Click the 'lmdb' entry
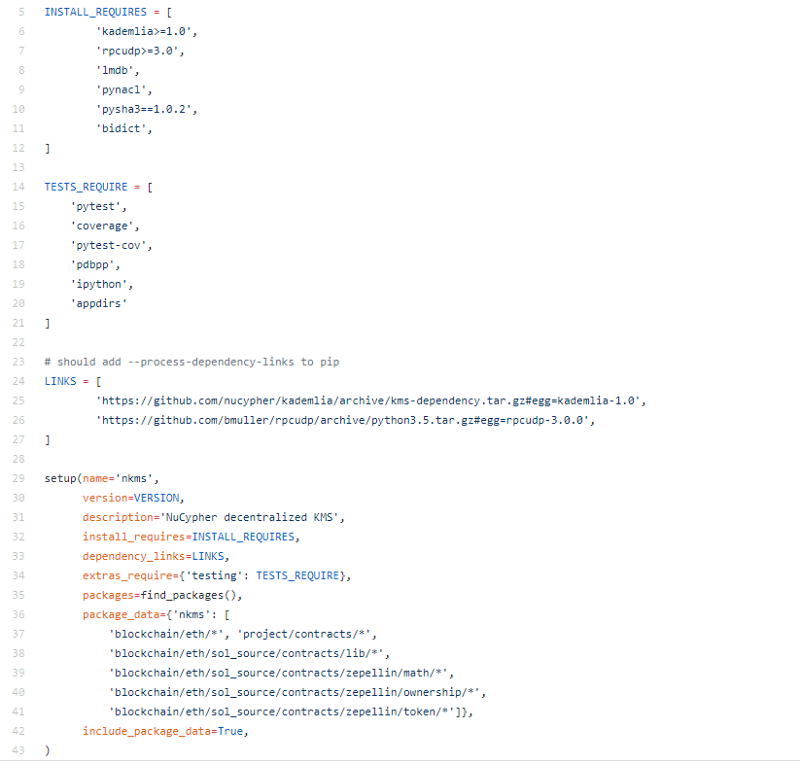 115,70
